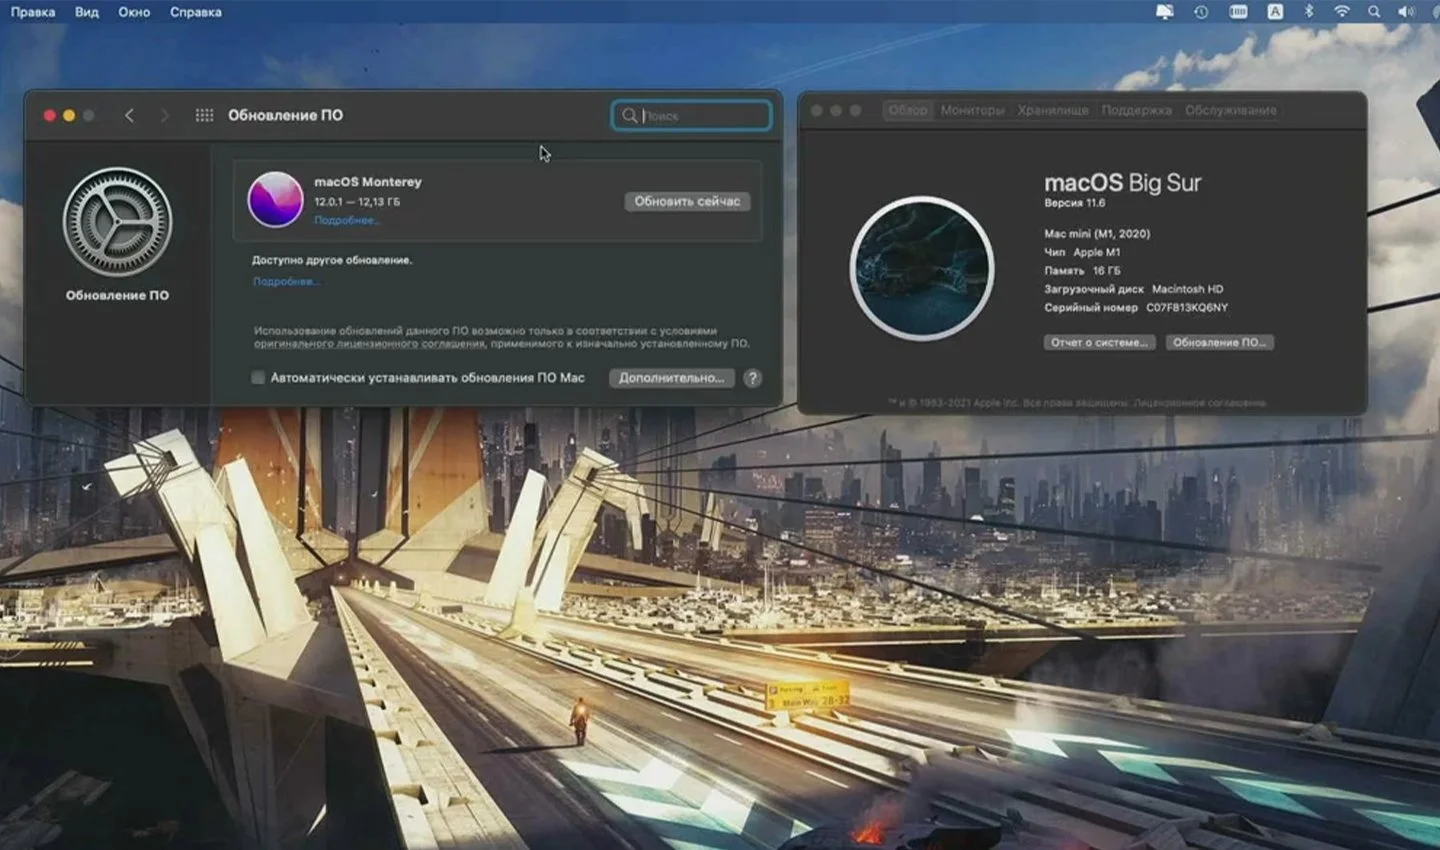Open the Time Machine menu bar icon

1201,12
